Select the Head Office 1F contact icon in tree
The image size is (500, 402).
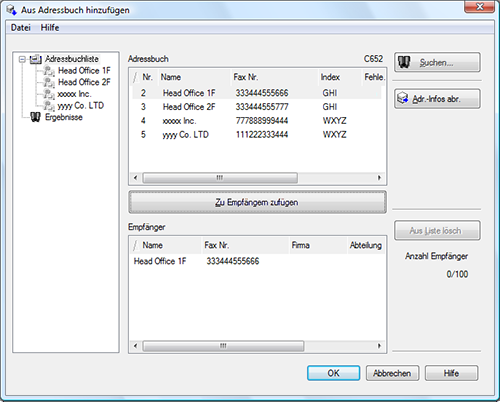tap(49, 71)
